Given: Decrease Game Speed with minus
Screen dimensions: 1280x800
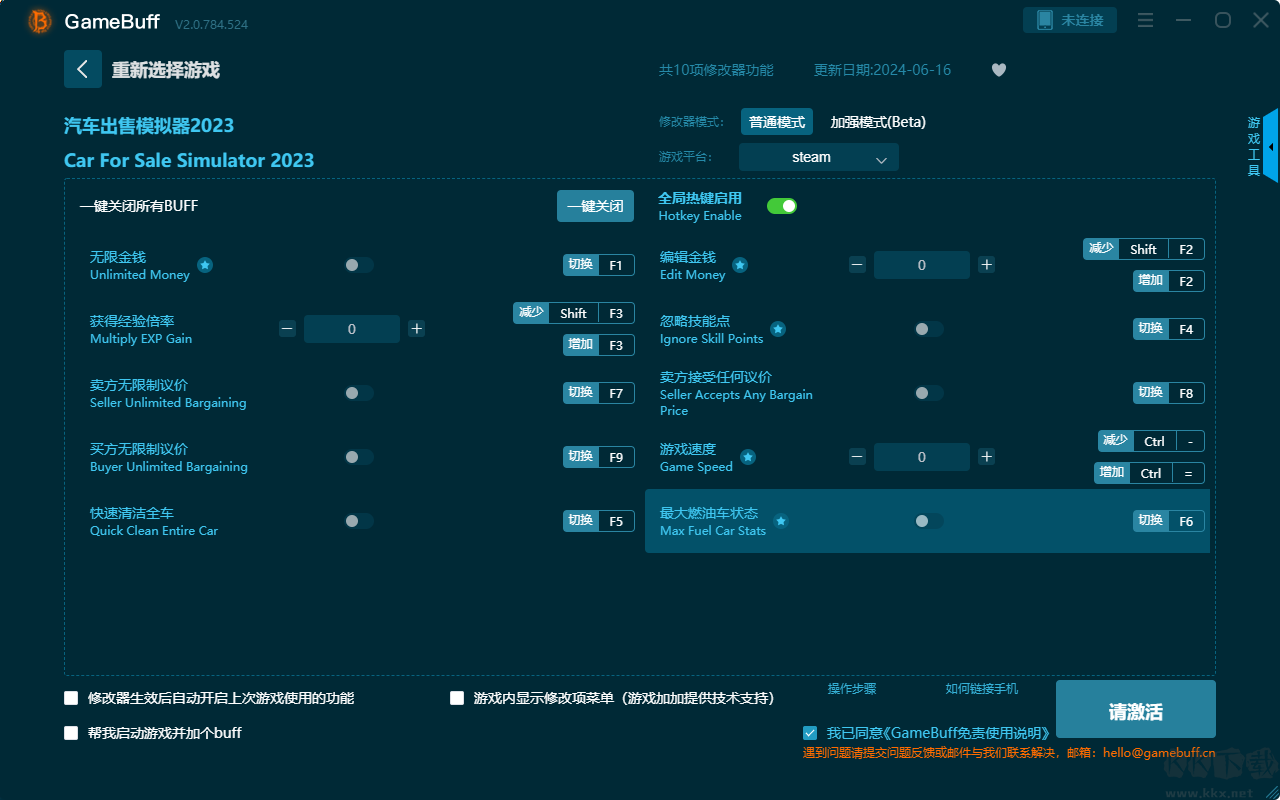Looking at the screenshot, I should click(x=858, y=456).
